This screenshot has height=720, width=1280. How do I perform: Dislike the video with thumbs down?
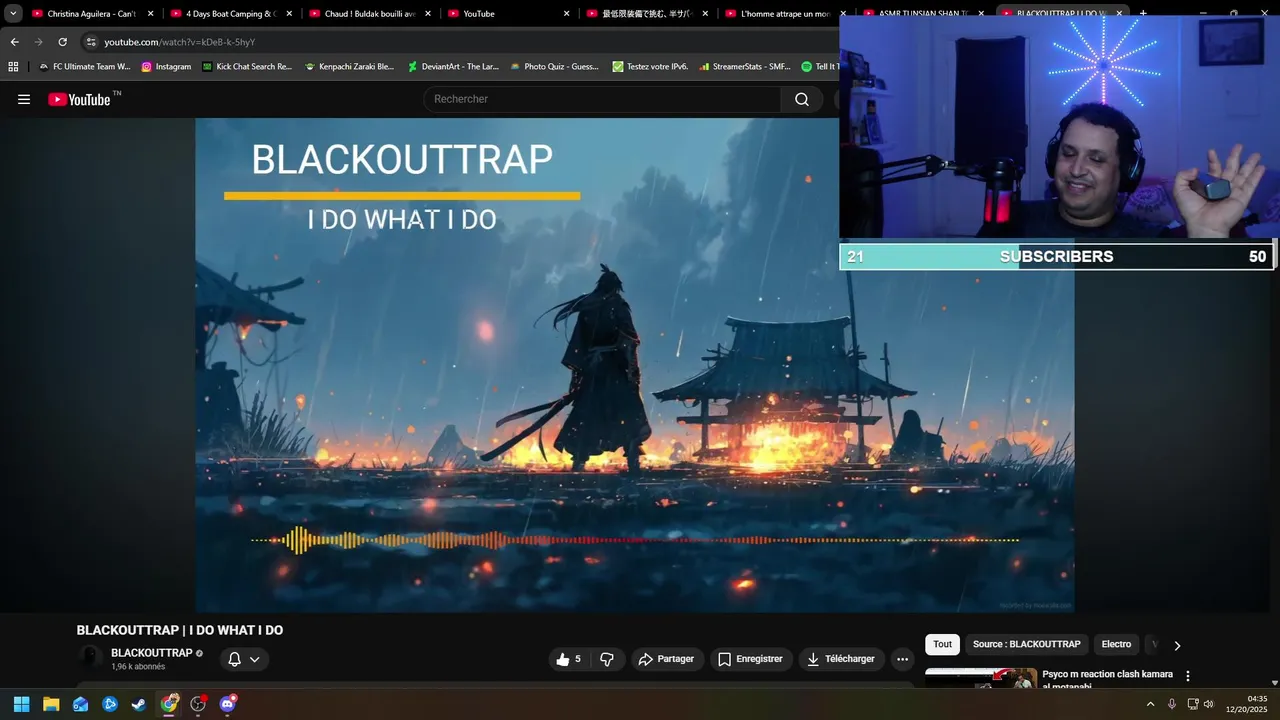point(607,659)
